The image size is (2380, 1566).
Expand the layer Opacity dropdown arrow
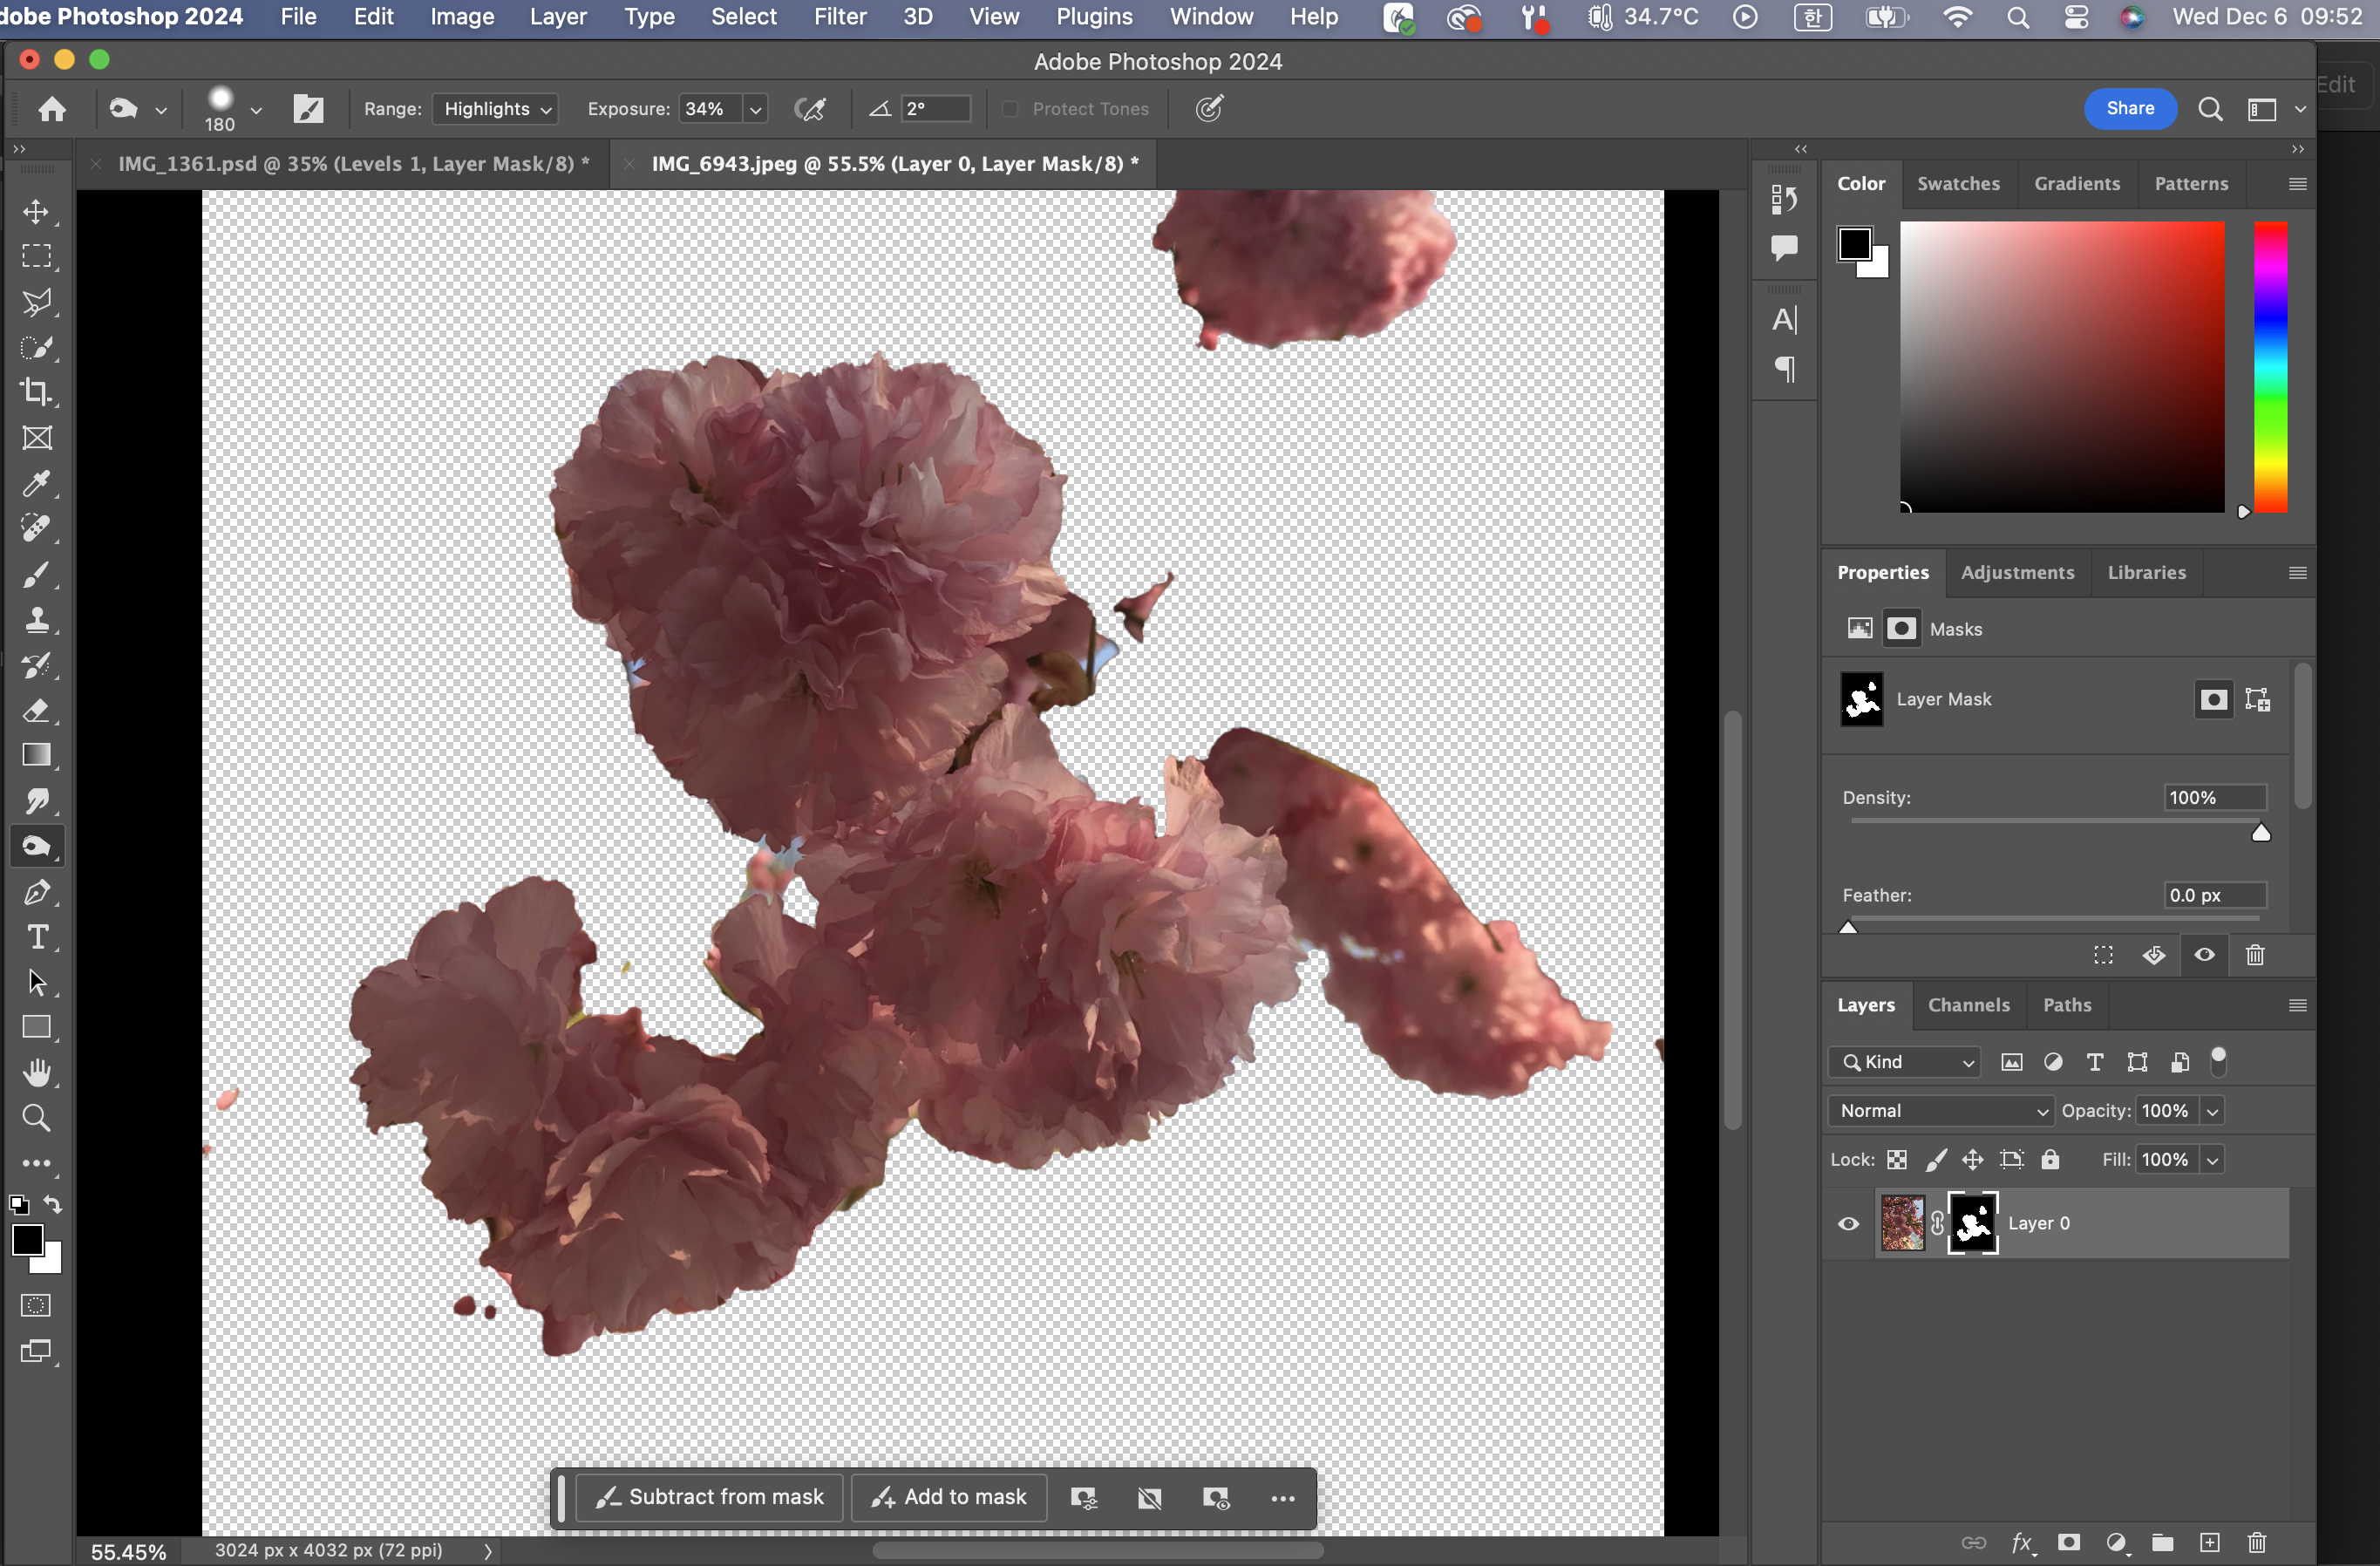pos(2213,1111)
